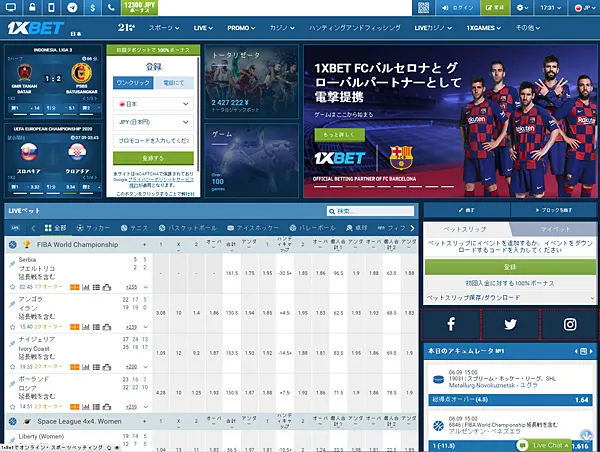Screen dimensions: 600x452
Task: Open the JPY currency dropdown
Action: click(x=153, y=122)
